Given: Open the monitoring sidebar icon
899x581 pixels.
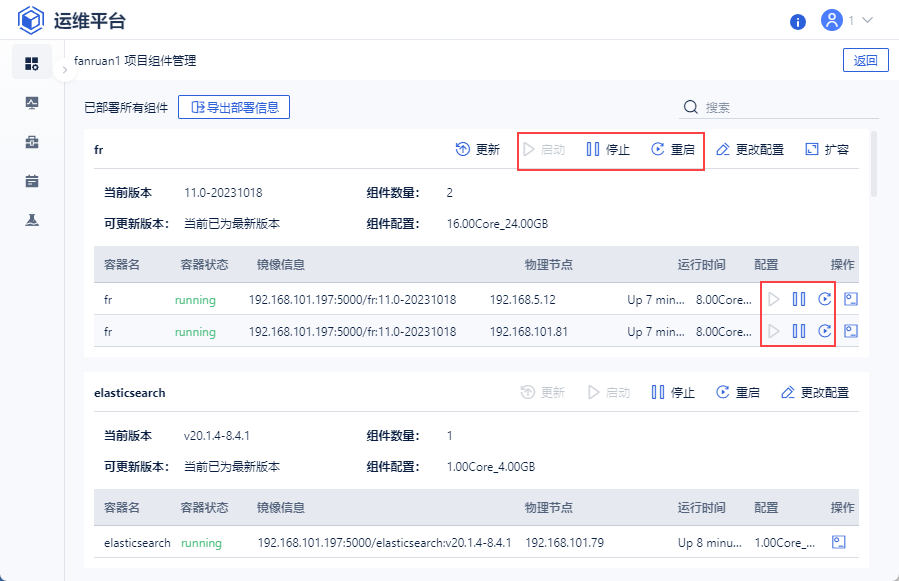Looking at the screenshot, I should click(32, 103).
